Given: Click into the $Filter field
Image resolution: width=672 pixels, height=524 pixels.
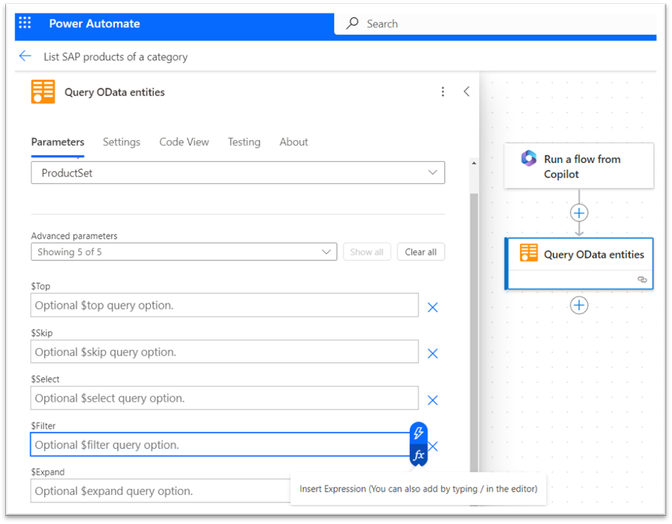Looking at the screenshot, I should click(220, 445).
